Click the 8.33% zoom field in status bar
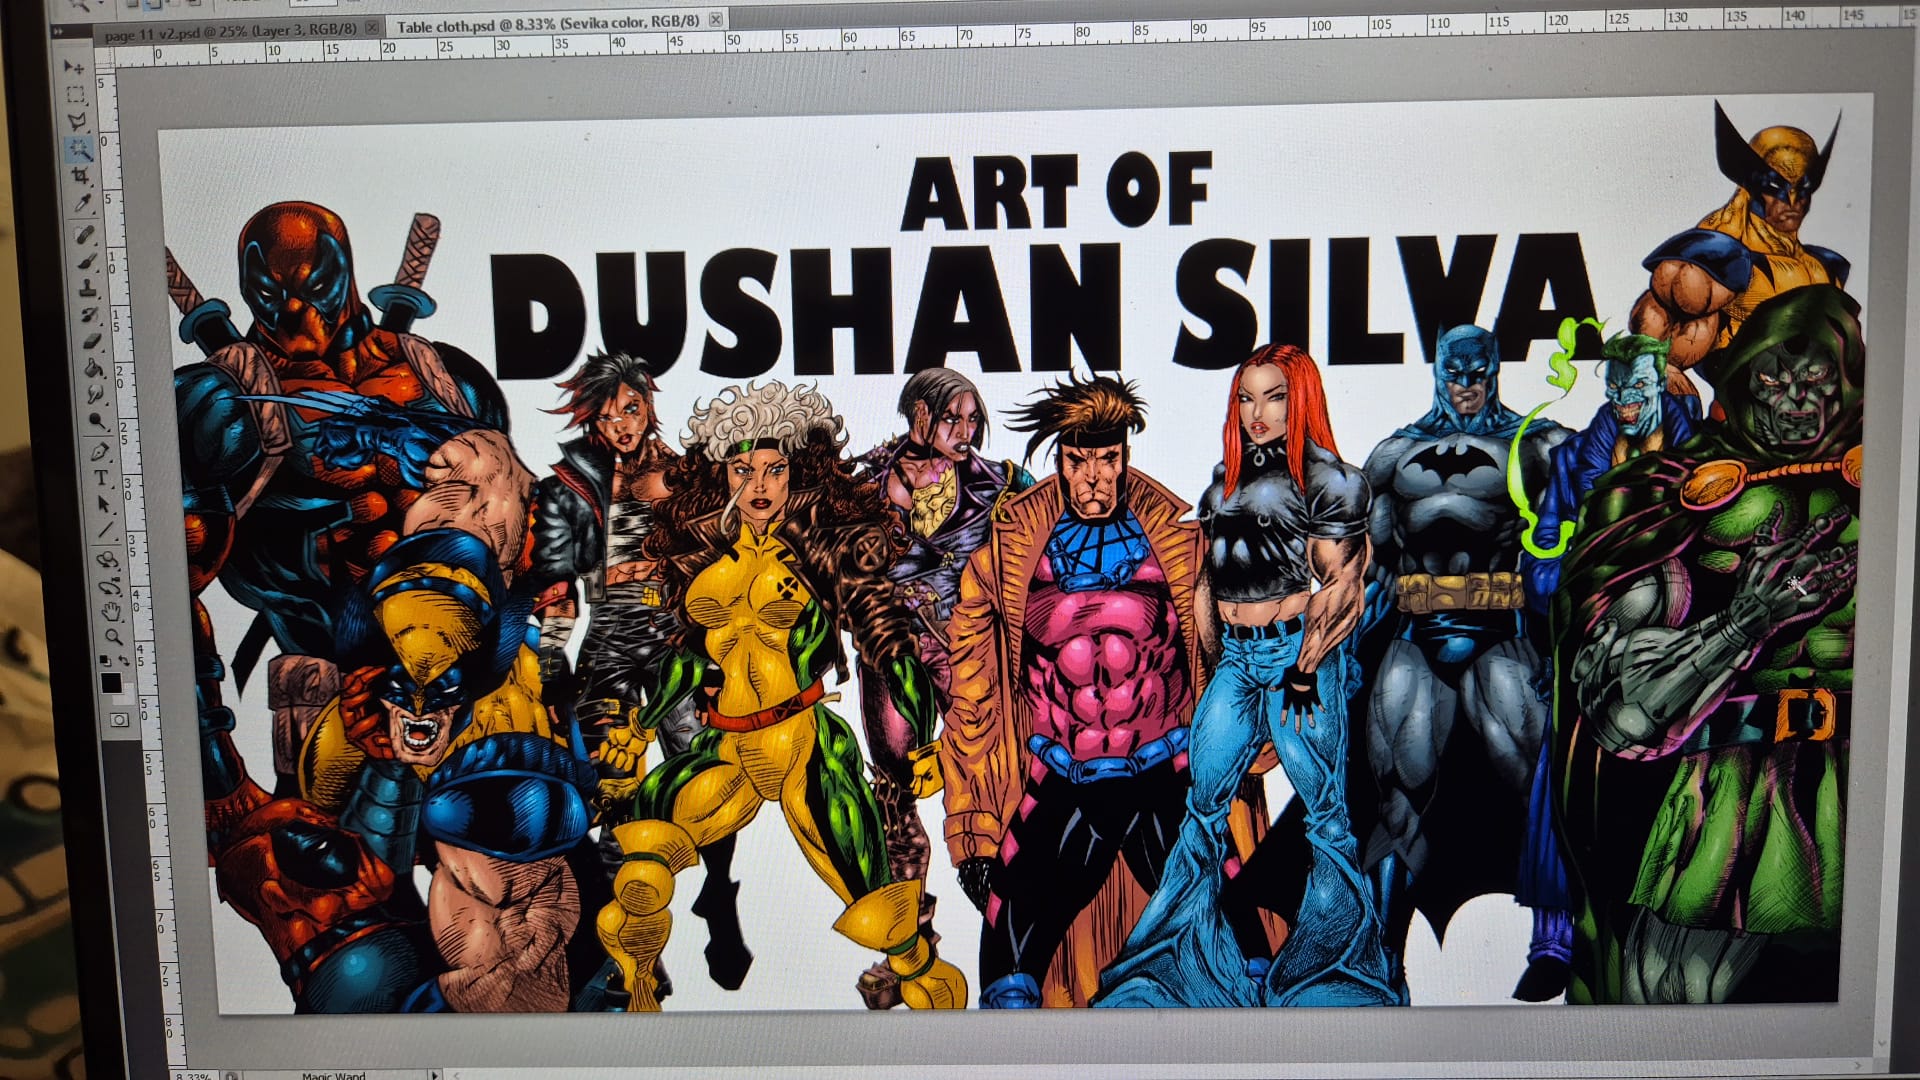Viewport: 1920px width, 1080px height. click(x=193, y=1076)
